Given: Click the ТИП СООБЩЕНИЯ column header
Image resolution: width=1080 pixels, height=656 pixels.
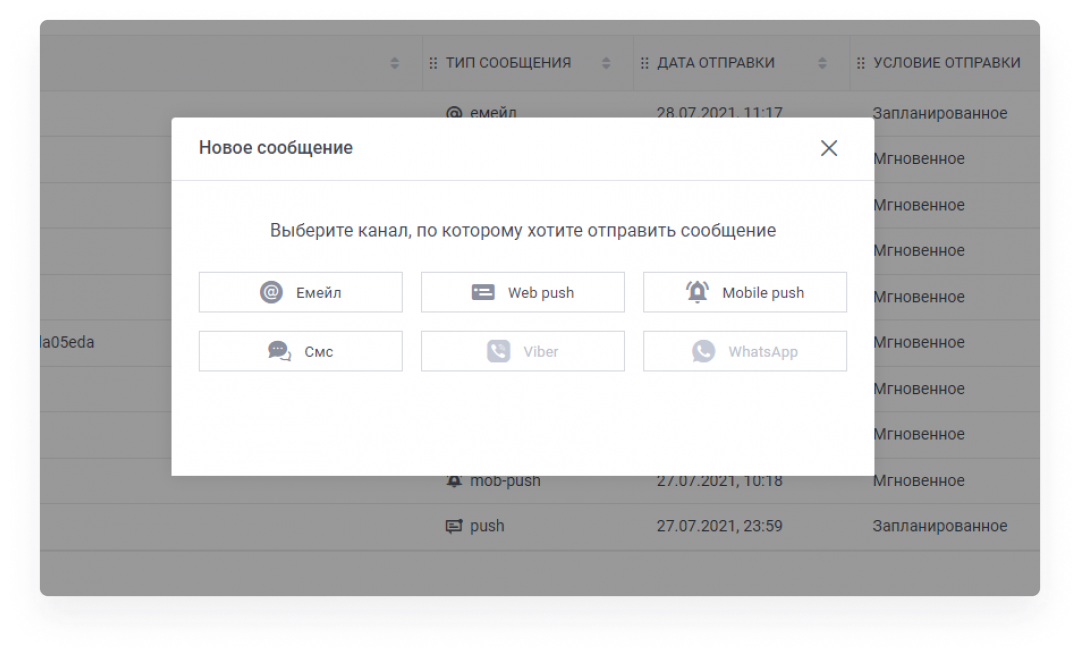Looking at the screenshot, I should point(508,63).
